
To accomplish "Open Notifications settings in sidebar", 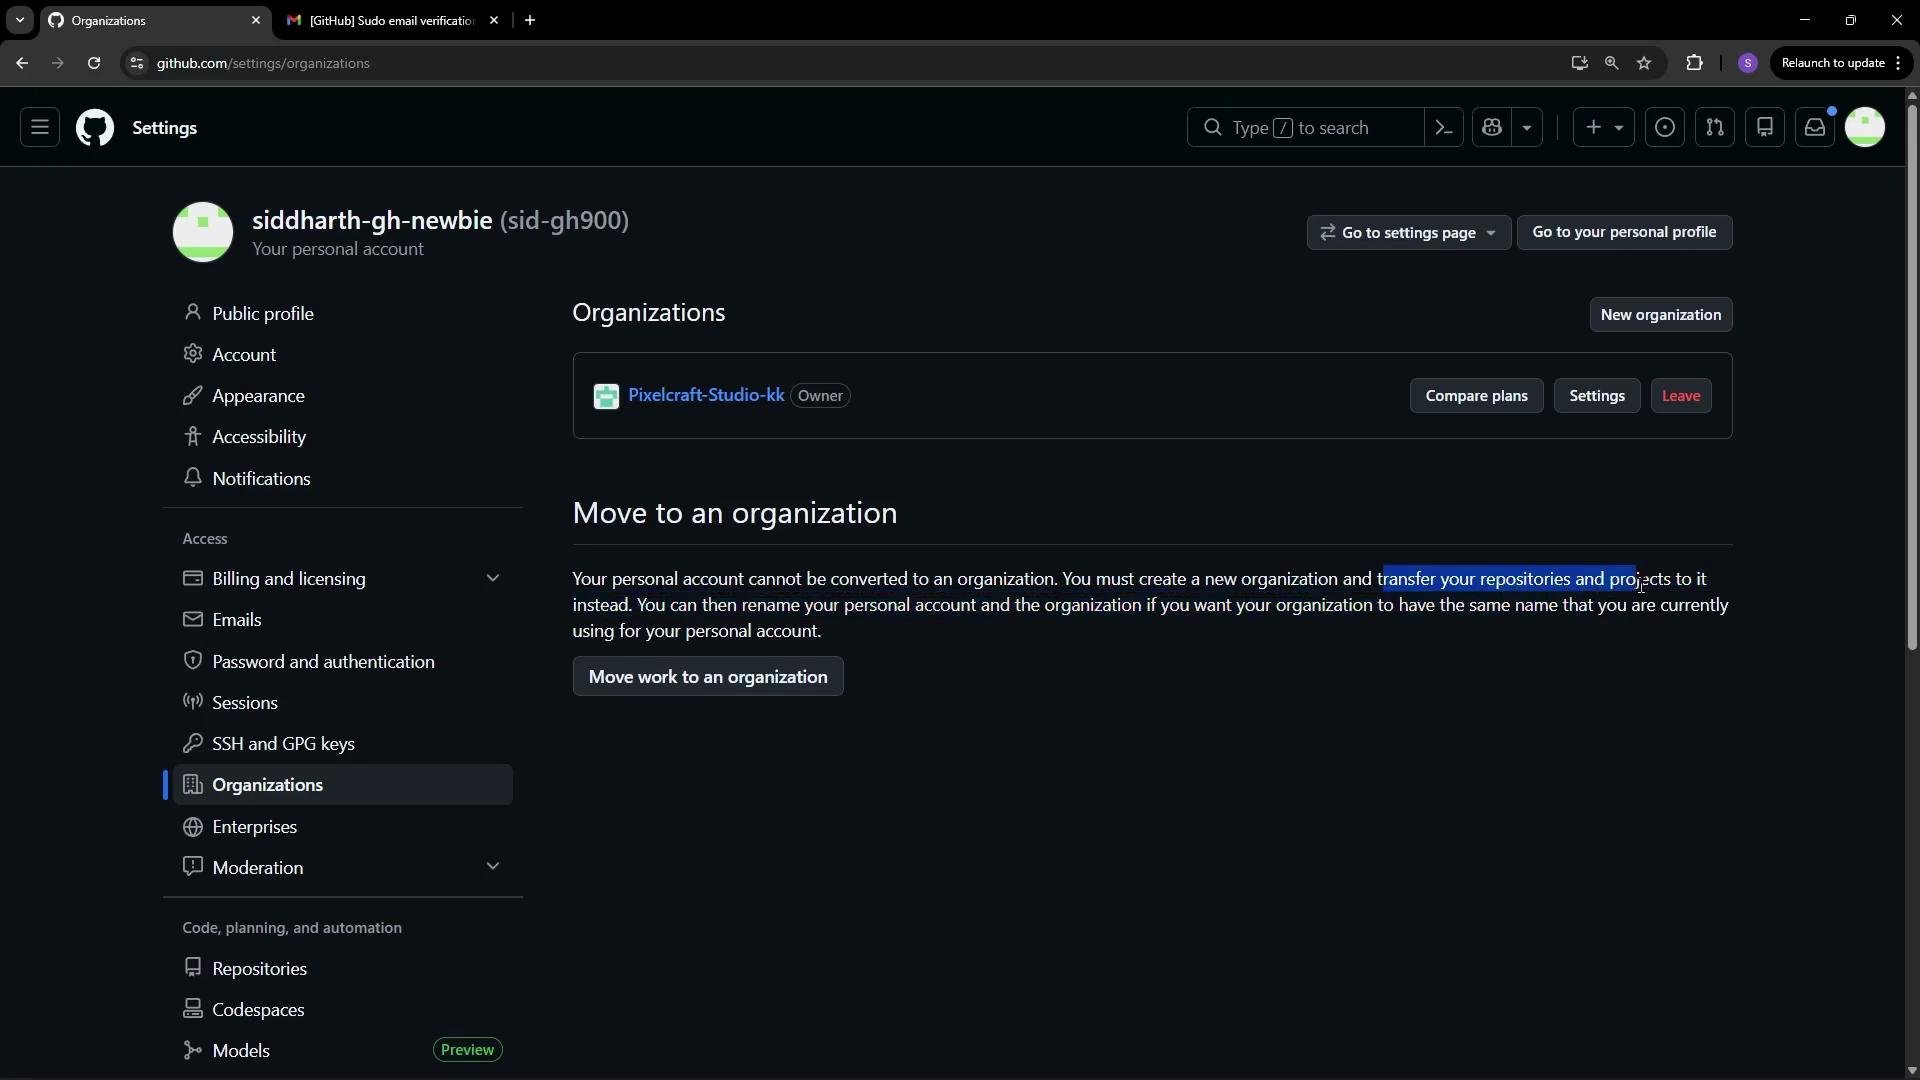I will pos(343,479).
